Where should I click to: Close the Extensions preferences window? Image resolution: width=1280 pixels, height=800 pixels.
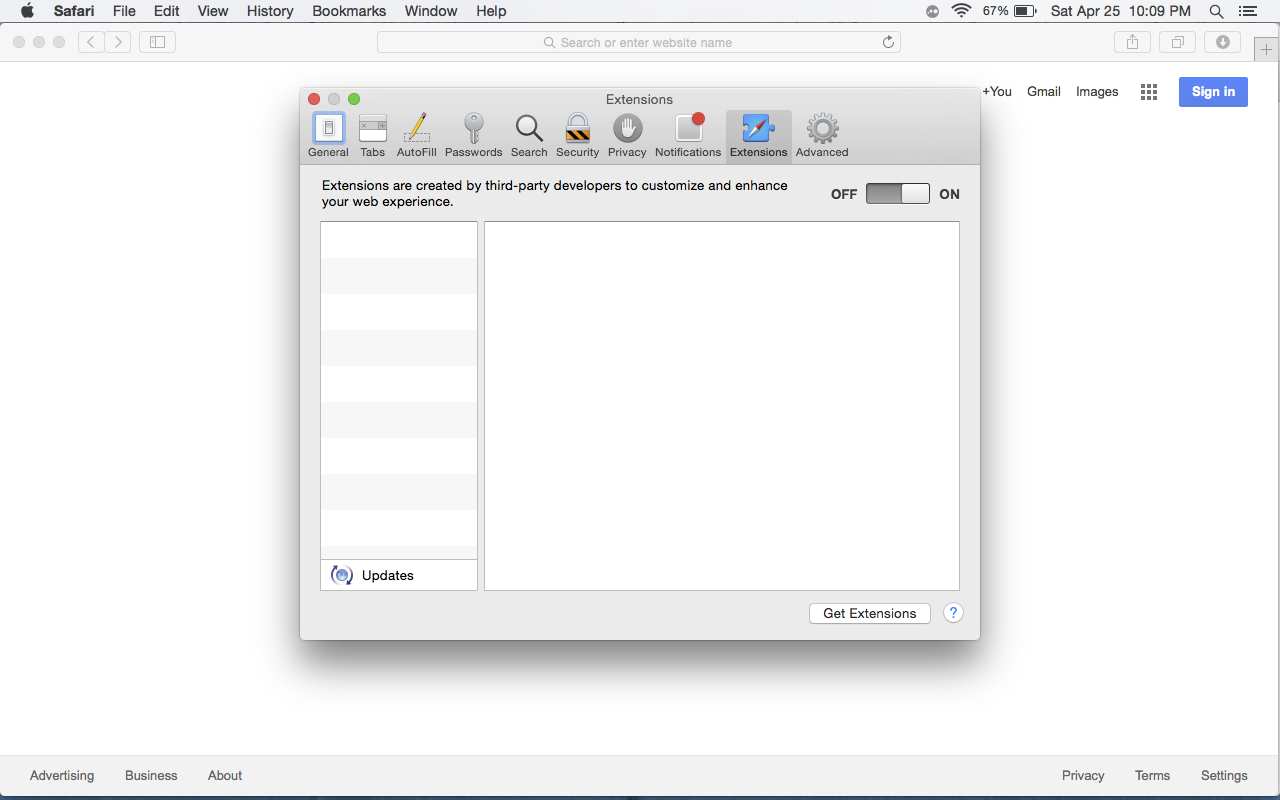(x=314, y=99)
